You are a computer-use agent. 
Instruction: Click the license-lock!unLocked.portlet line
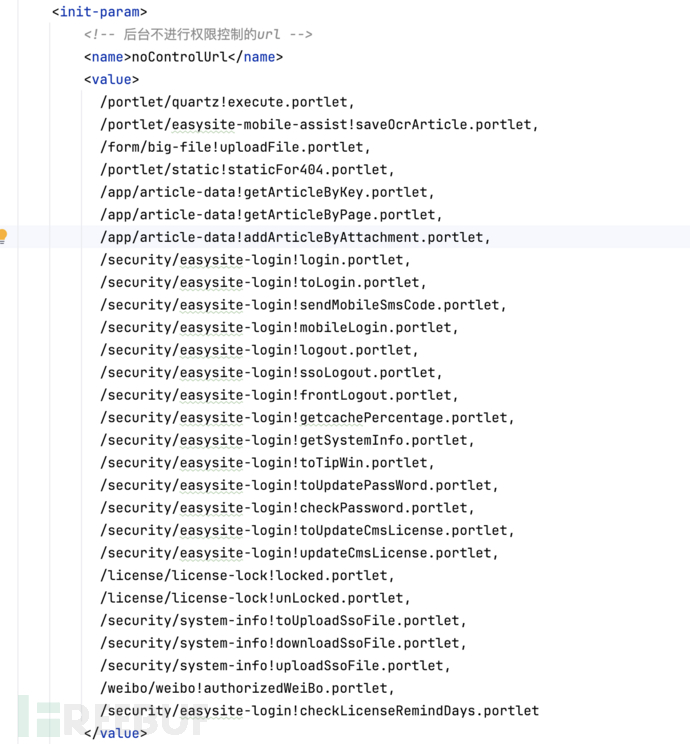click(x=255, y=598)
